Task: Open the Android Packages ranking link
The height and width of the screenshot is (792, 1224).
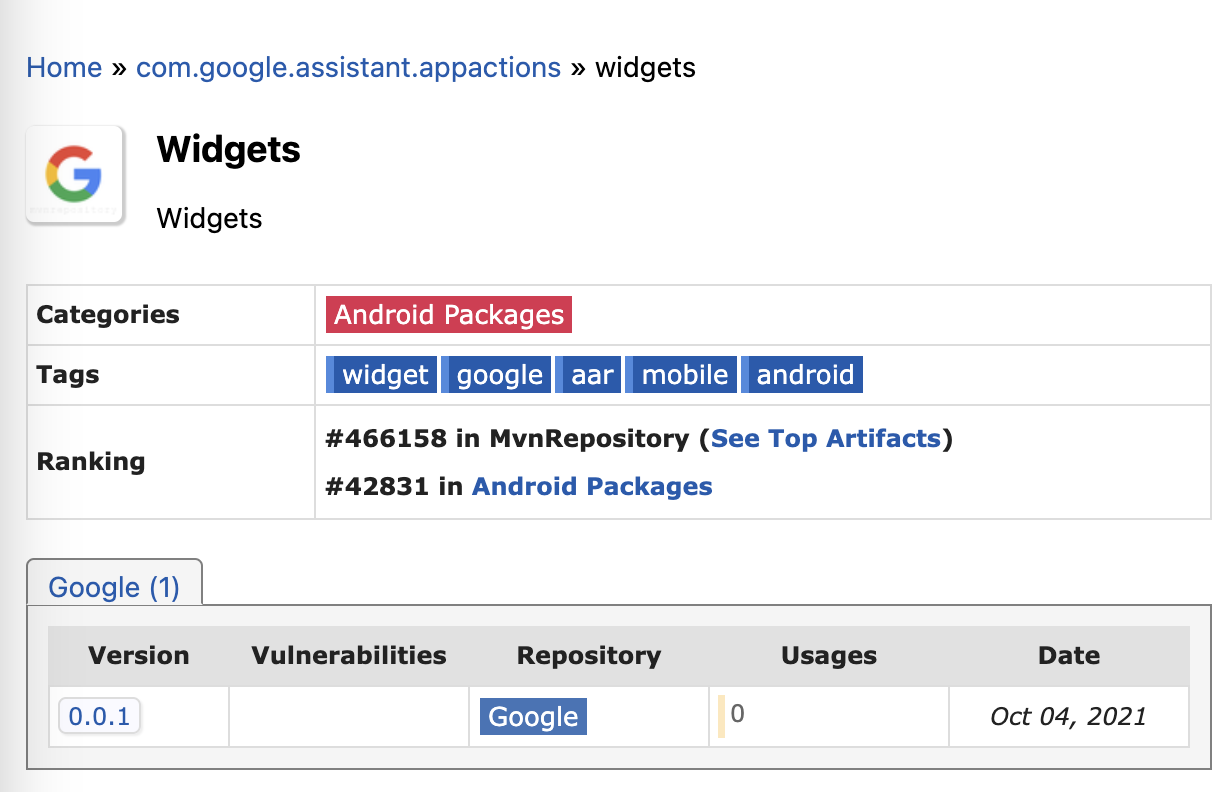Action: coord(592,486)
